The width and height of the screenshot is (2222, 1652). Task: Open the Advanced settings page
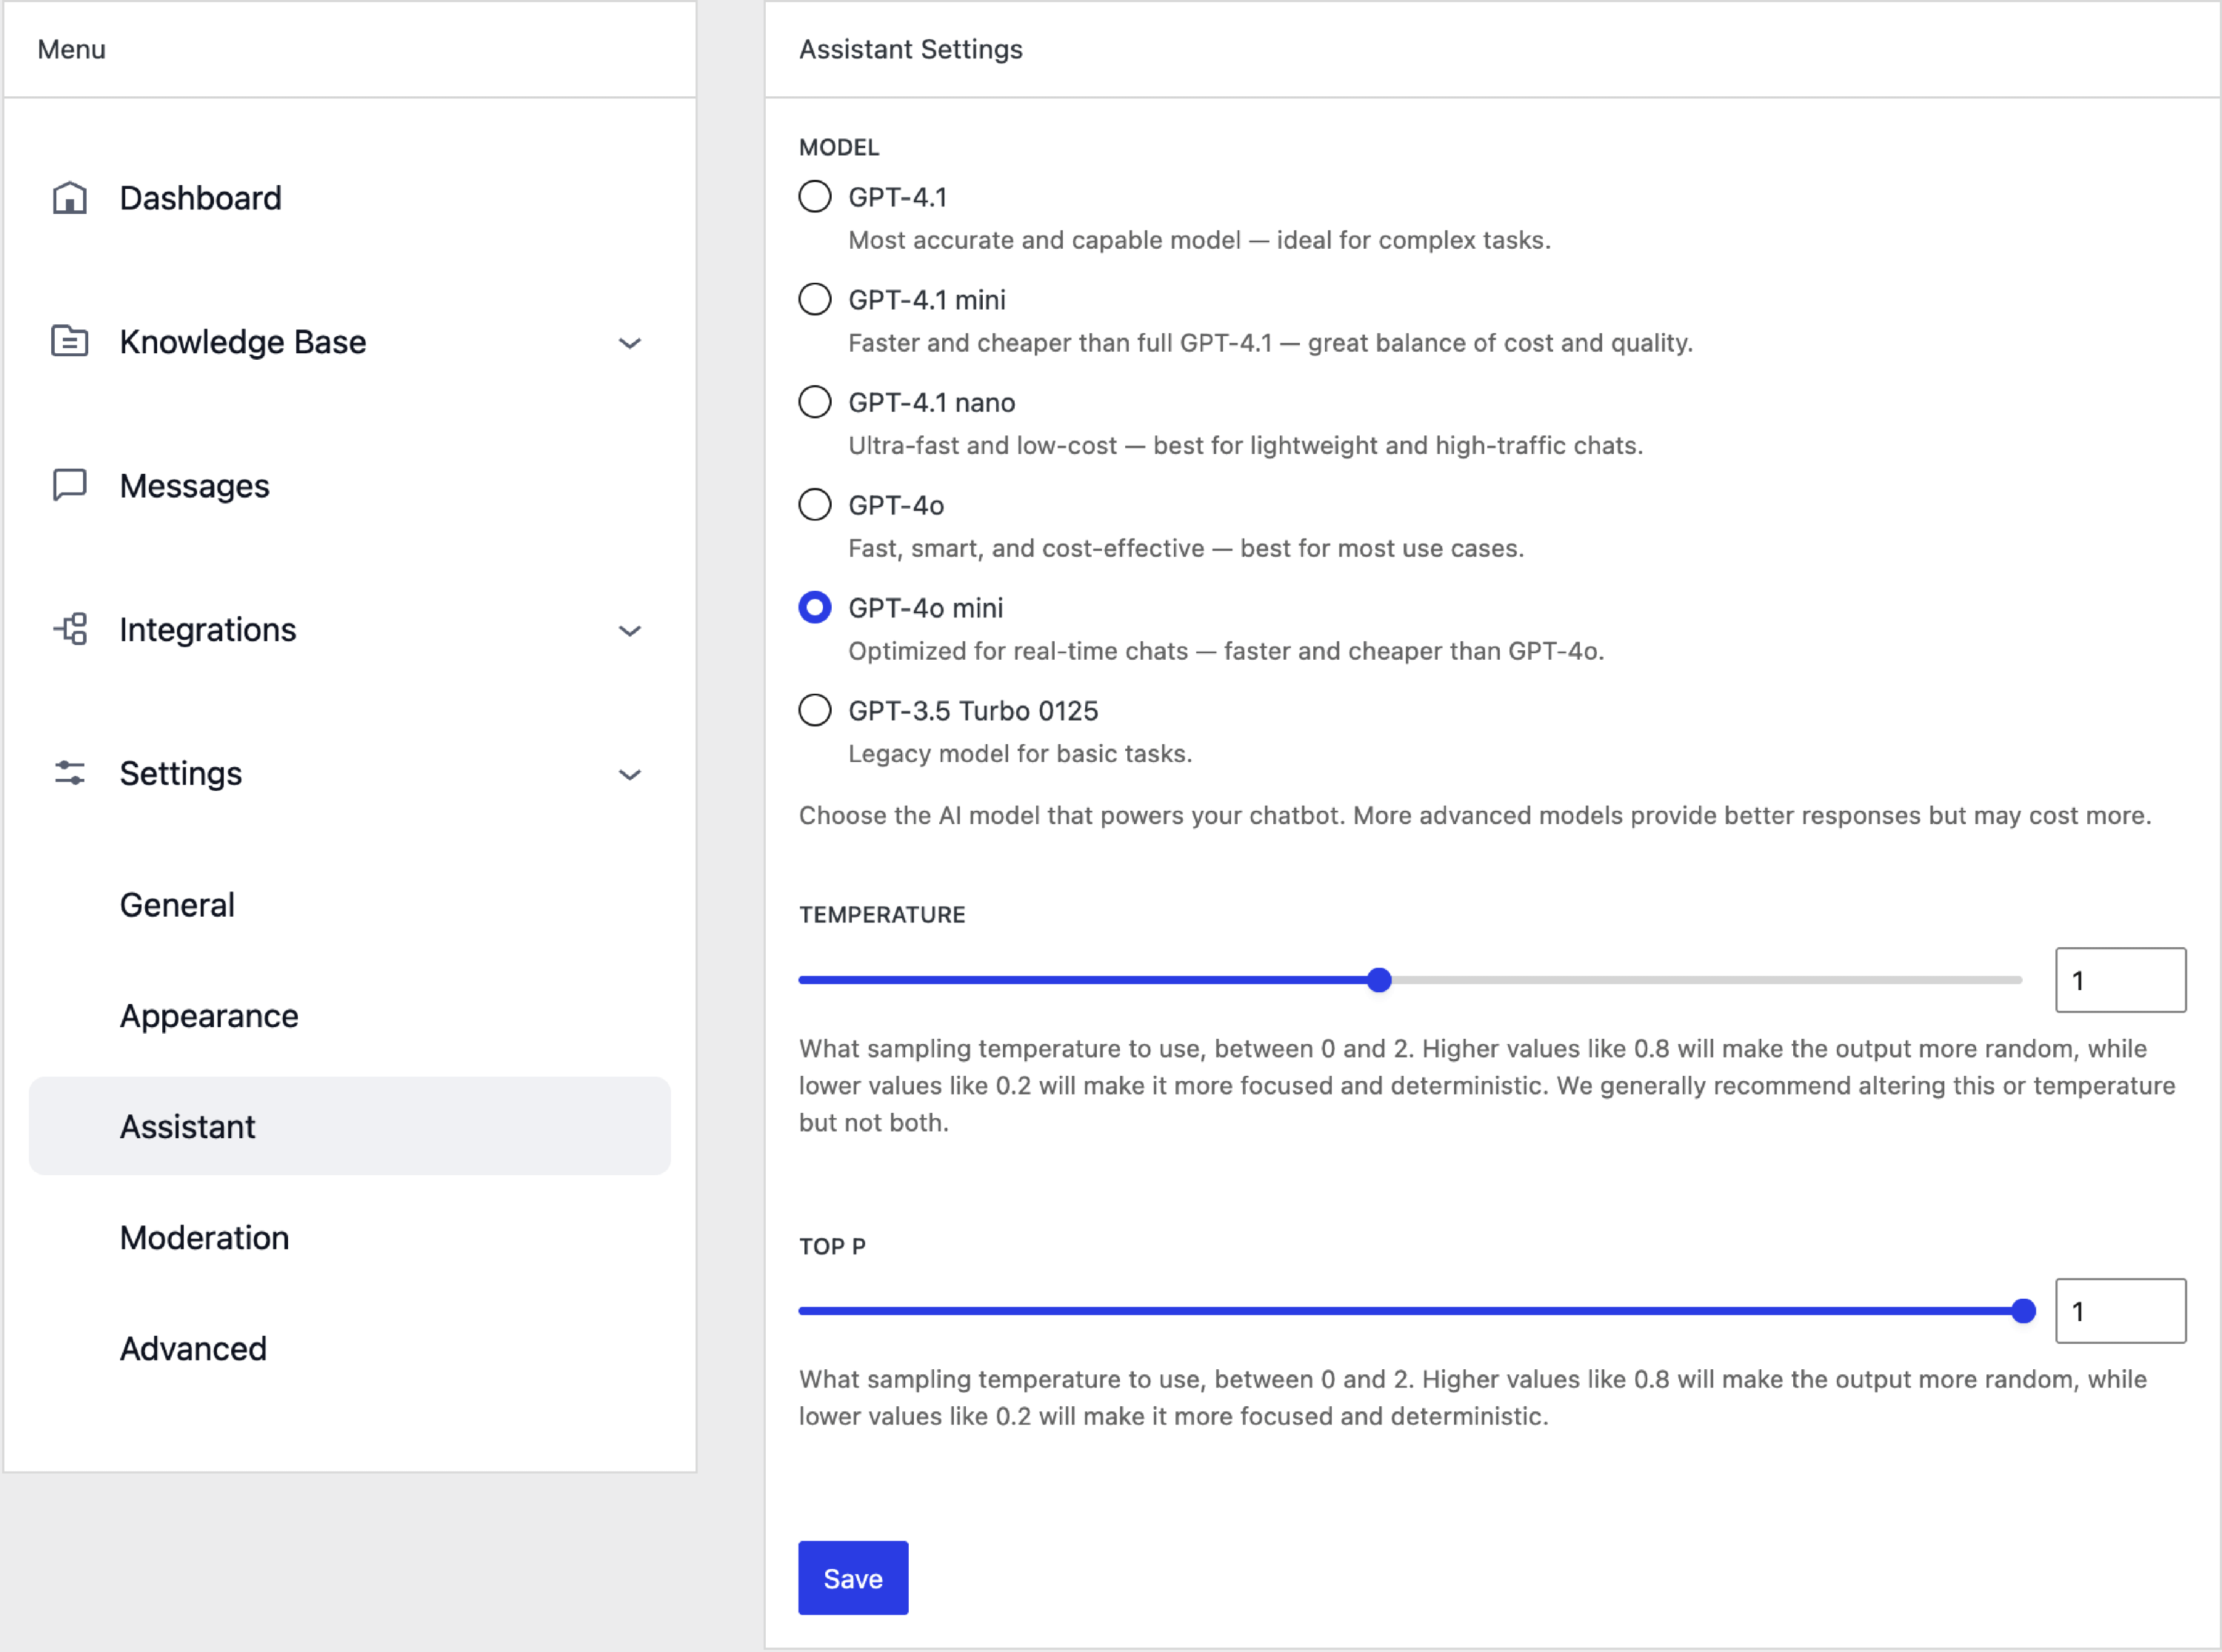tap(193, 1349)
